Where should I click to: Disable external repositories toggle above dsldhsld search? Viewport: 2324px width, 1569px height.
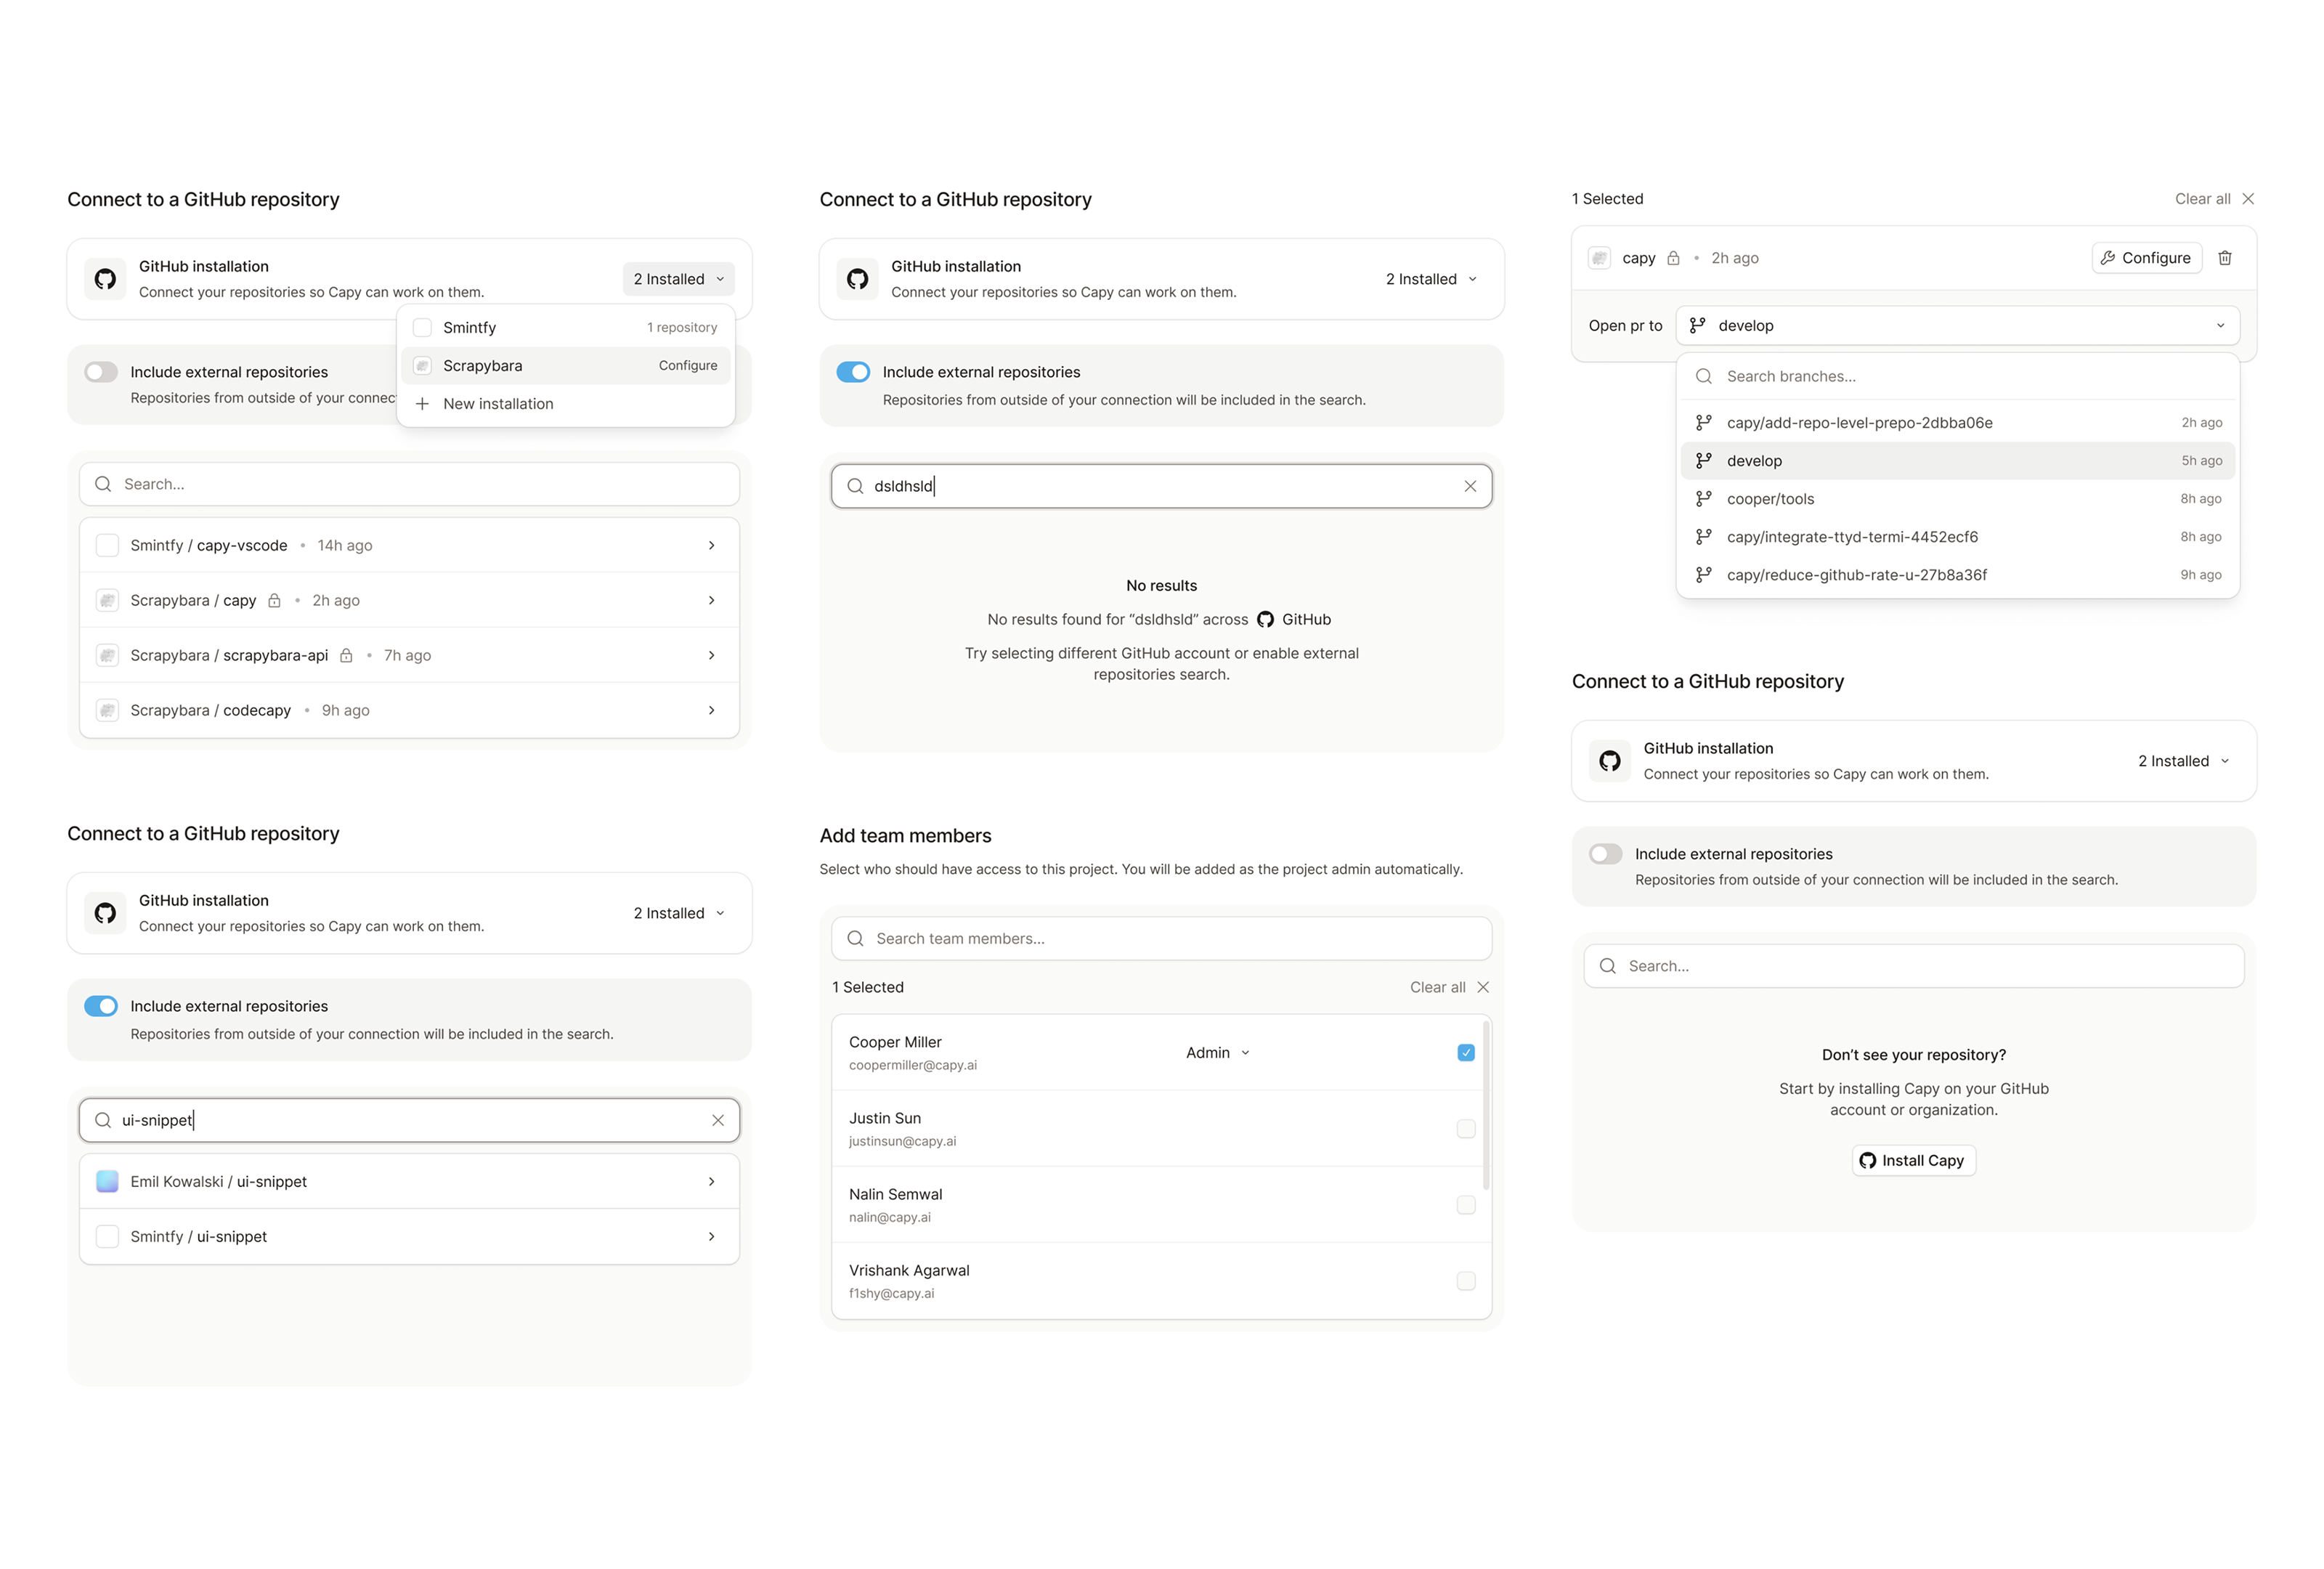(x=853, y=372)
